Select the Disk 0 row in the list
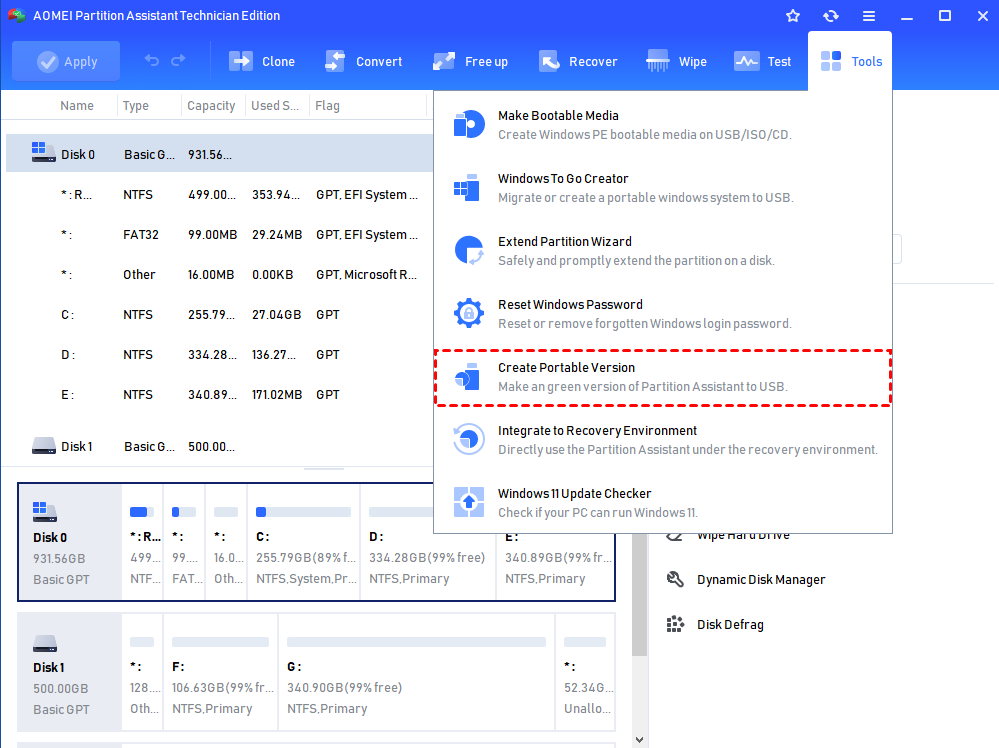The height and width of the screenshot is (748, 999). pos(220,154)
